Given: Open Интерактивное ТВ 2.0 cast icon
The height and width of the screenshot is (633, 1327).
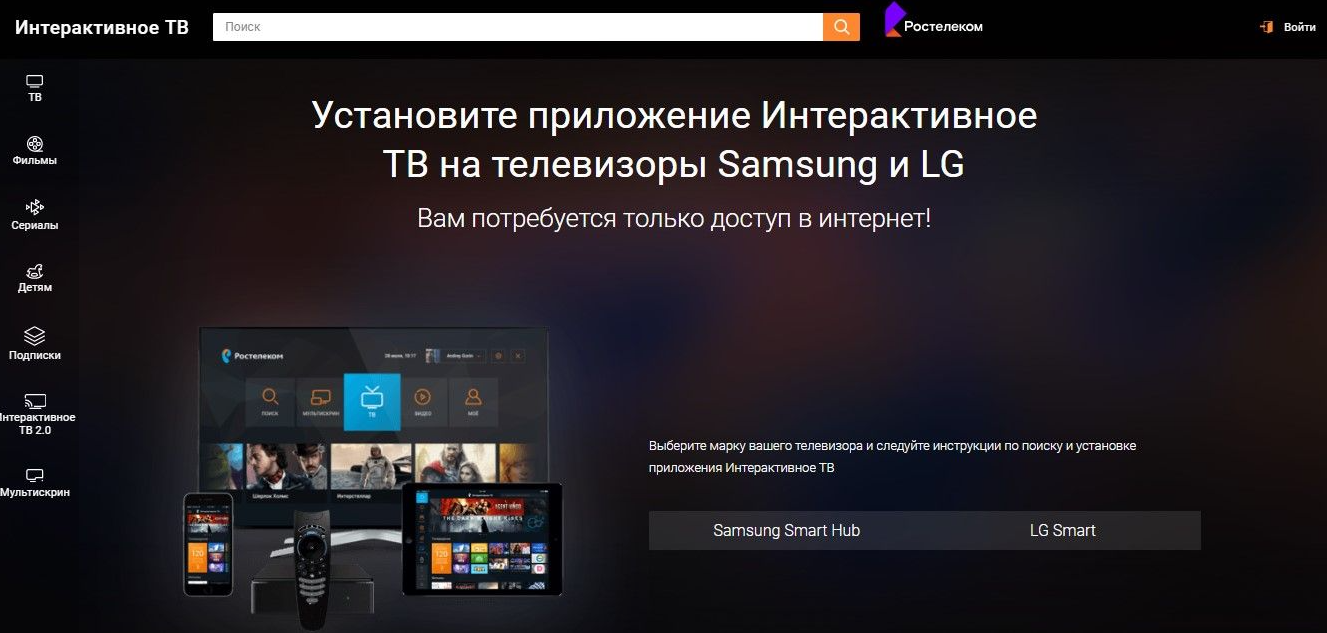Looking at the screenshot, I should 35,400.
